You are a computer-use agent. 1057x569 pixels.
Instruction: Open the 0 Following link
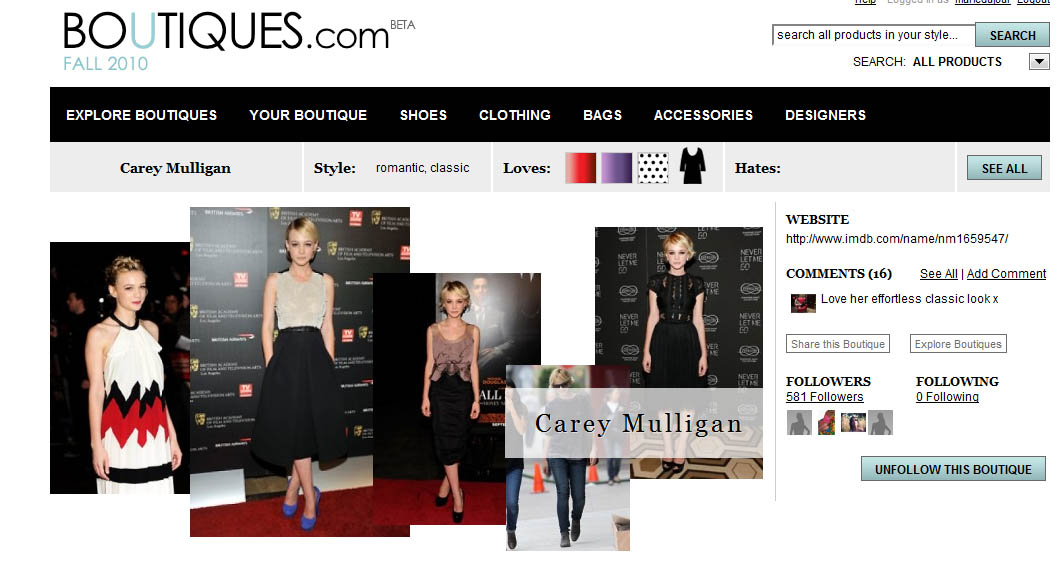[947, 397]
